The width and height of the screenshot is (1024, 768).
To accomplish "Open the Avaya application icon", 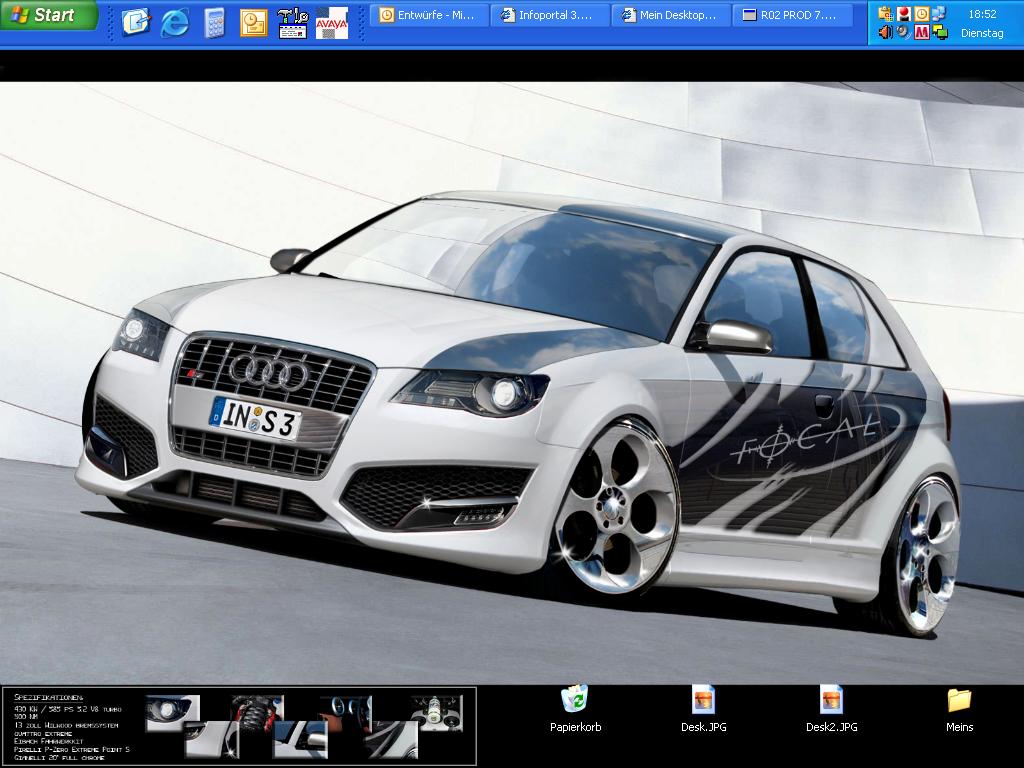I will pyautogui.click(x=331, y=22).
